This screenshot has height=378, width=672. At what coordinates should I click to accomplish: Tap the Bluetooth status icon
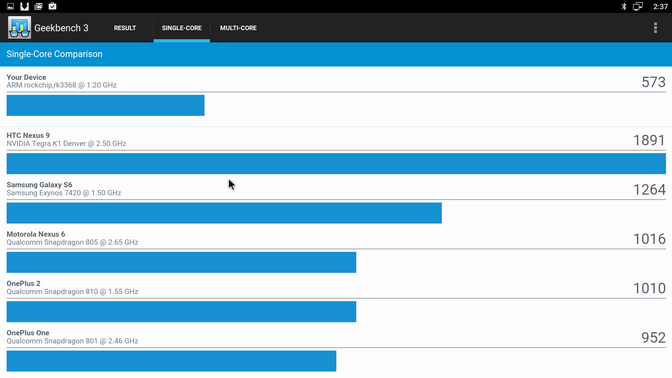(624, 6)
